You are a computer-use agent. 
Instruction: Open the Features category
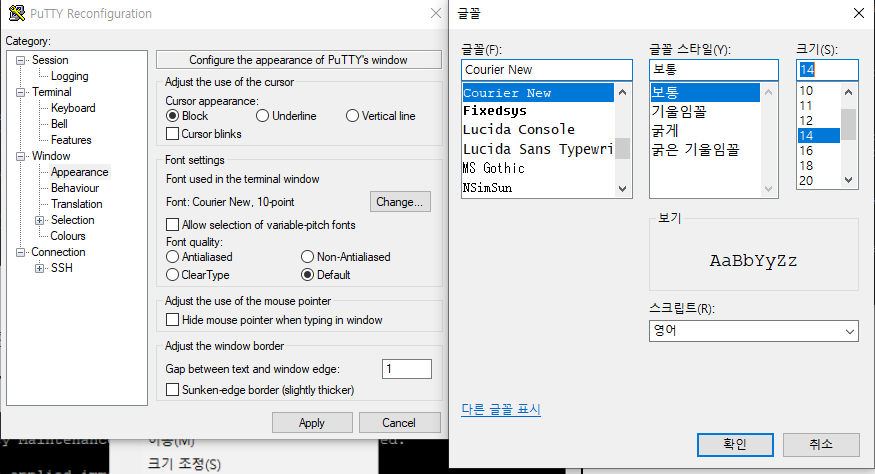click(x=71, y=140)
